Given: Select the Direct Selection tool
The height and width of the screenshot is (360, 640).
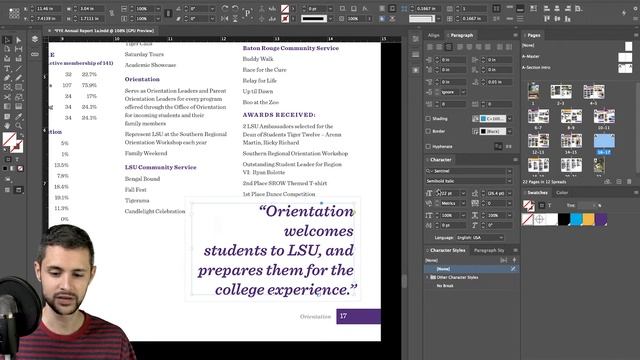Looking at the screenshot, I should coord(18,40).
